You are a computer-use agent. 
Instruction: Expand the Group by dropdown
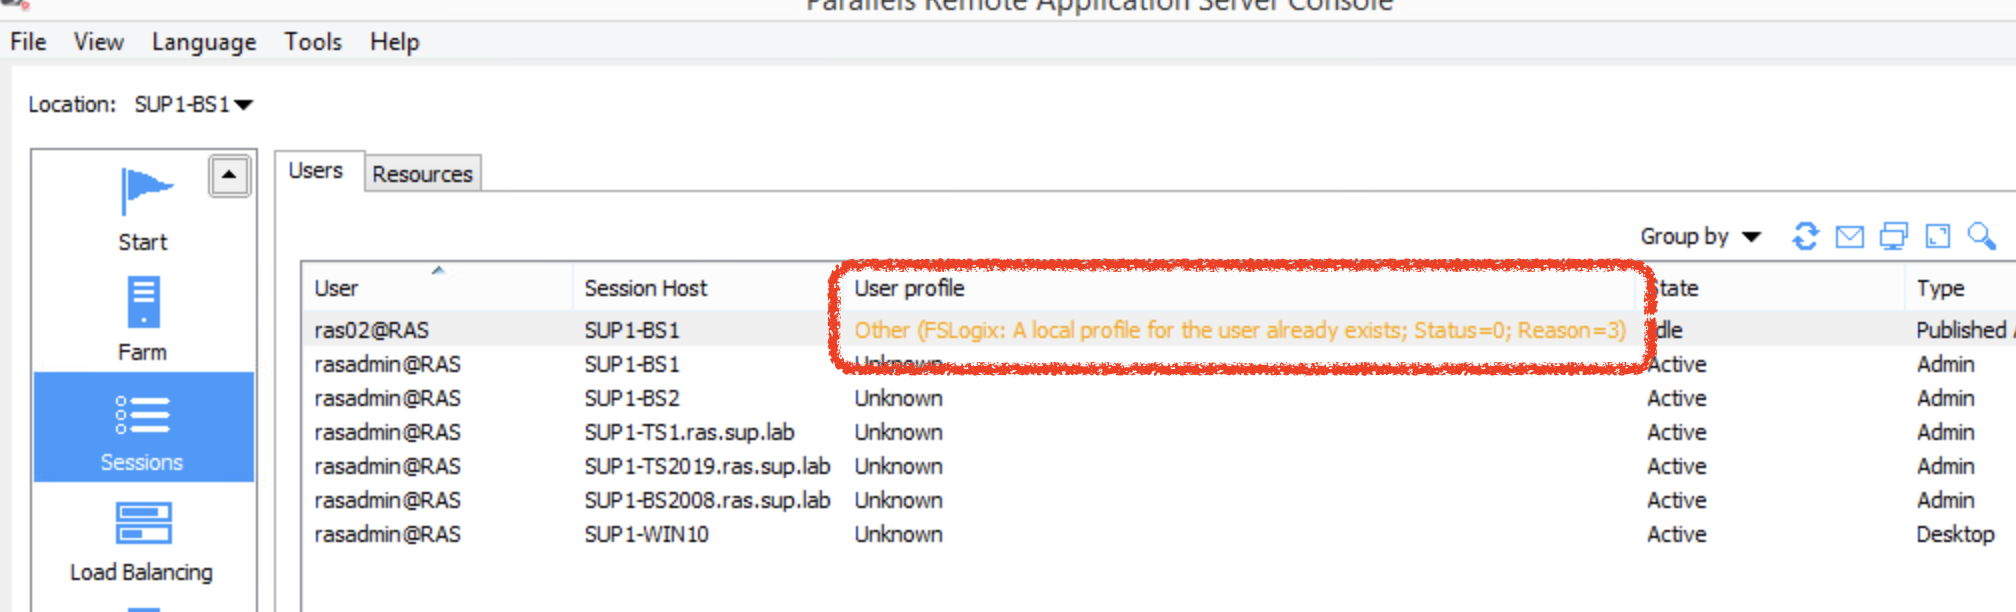(1699, 237)
